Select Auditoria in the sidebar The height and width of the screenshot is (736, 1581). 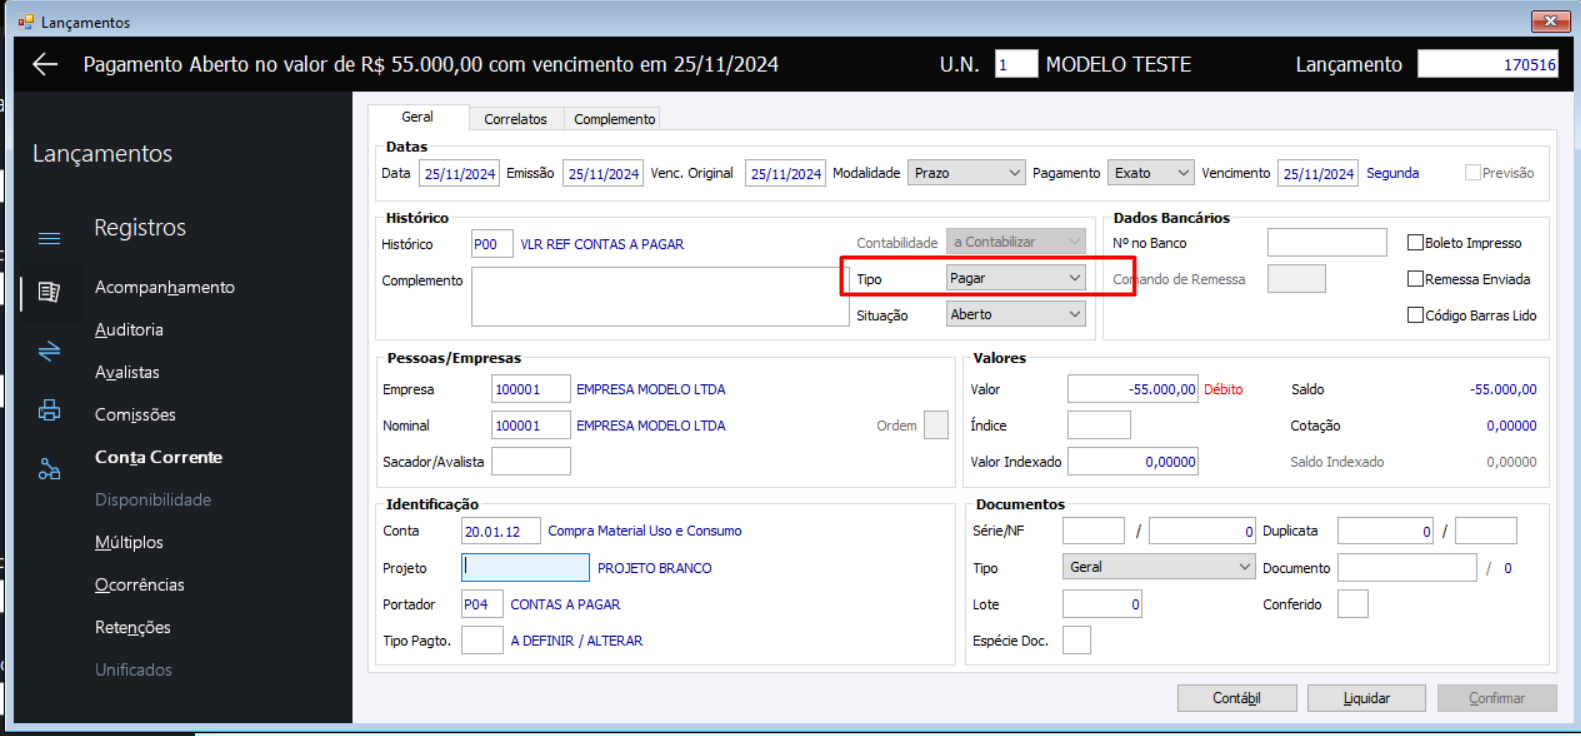pos(129,330)
